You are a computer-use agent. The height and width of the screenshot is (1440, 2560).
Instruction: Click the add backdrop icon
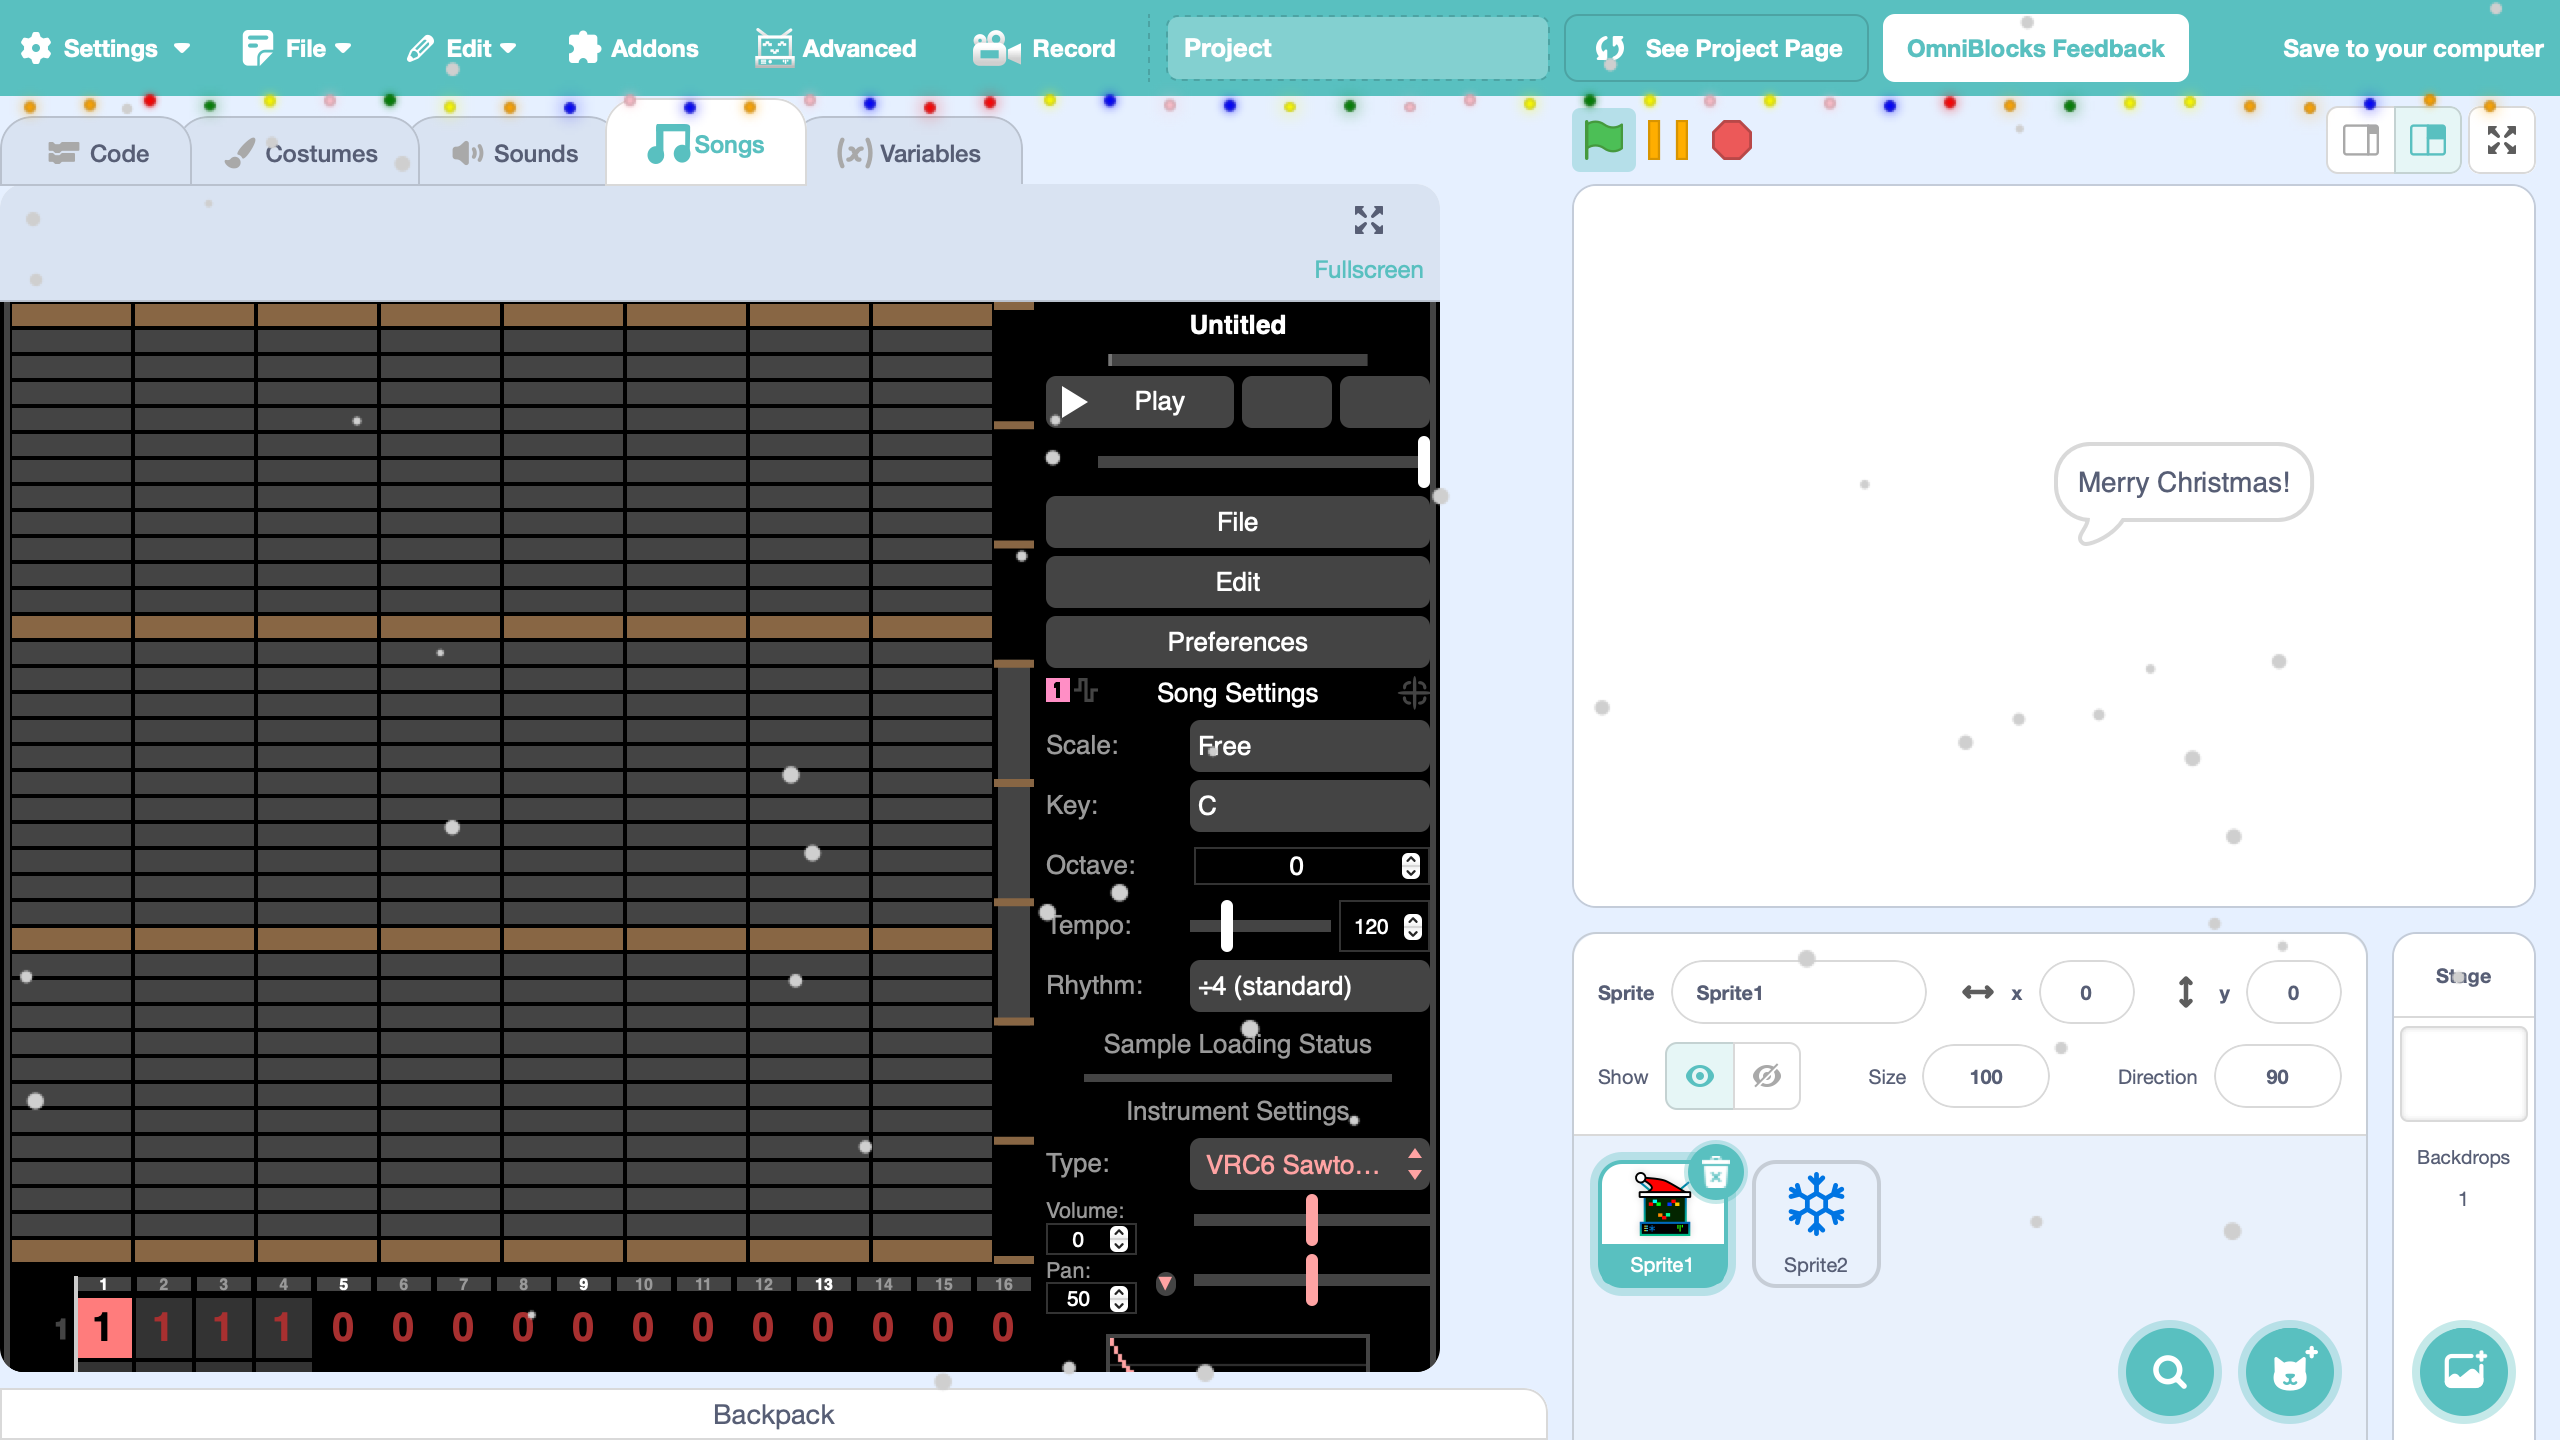click(x=2463, y=1371)
